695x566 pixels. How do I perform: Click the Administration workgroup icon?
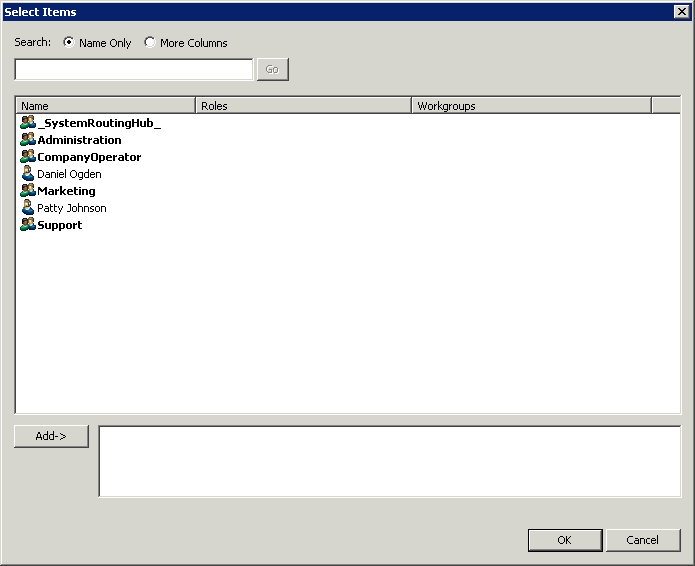(x=28, y=140)
